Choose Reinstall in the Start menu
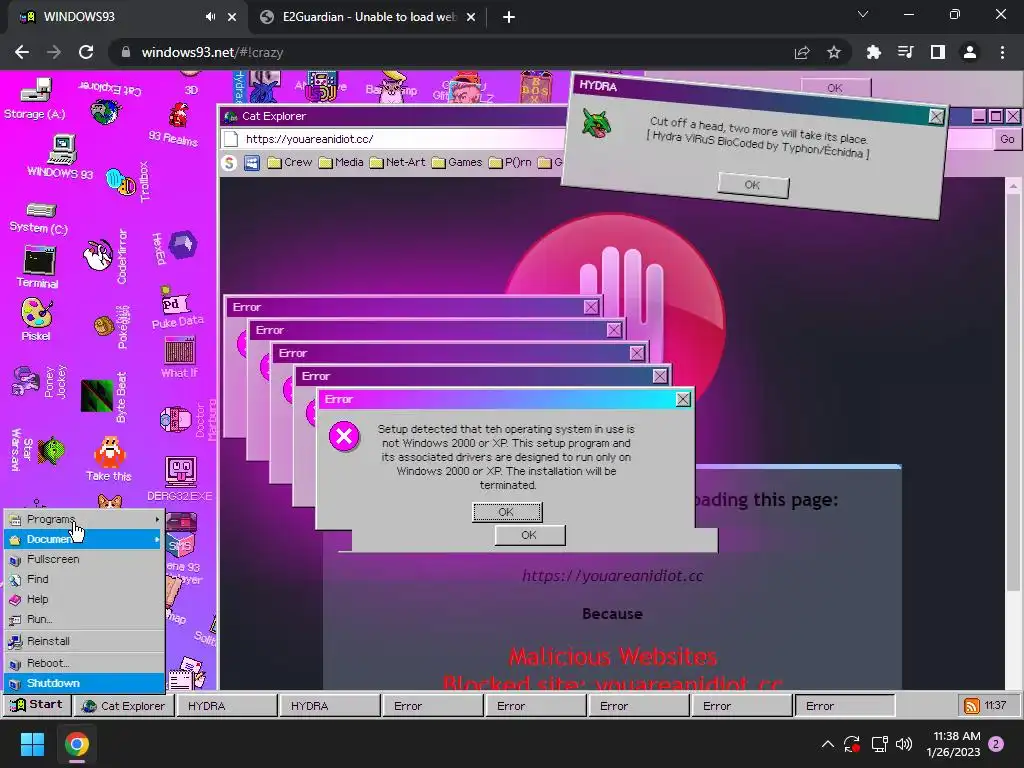The image size is (1024, 768). (84, 641)
